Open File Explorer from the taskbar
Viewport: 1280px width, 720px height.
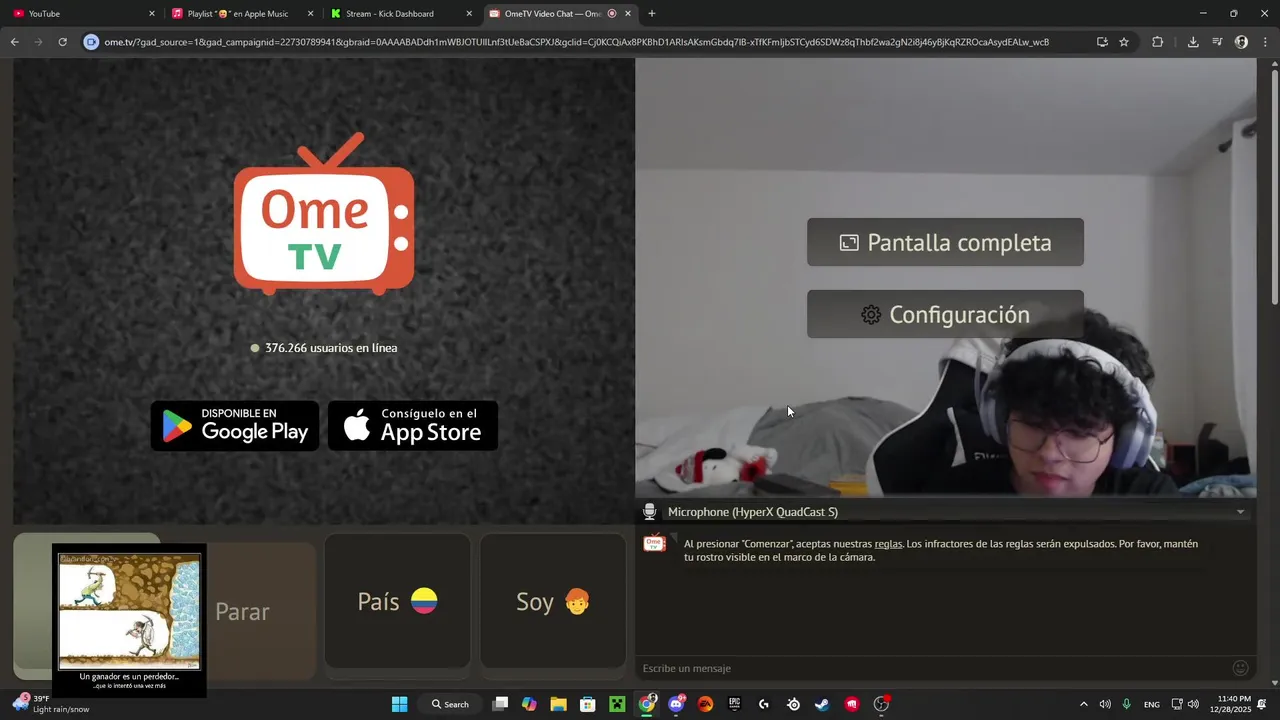558,704
